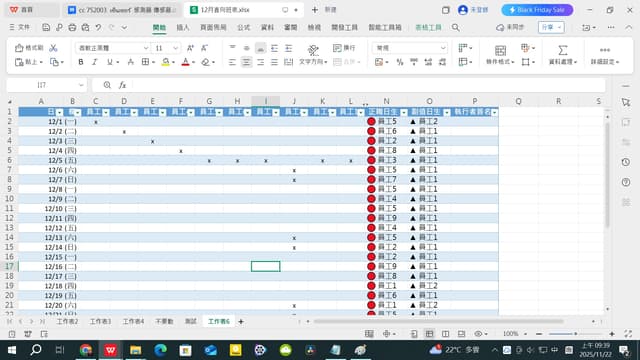Expand the name box dropdown arrow

81,85
